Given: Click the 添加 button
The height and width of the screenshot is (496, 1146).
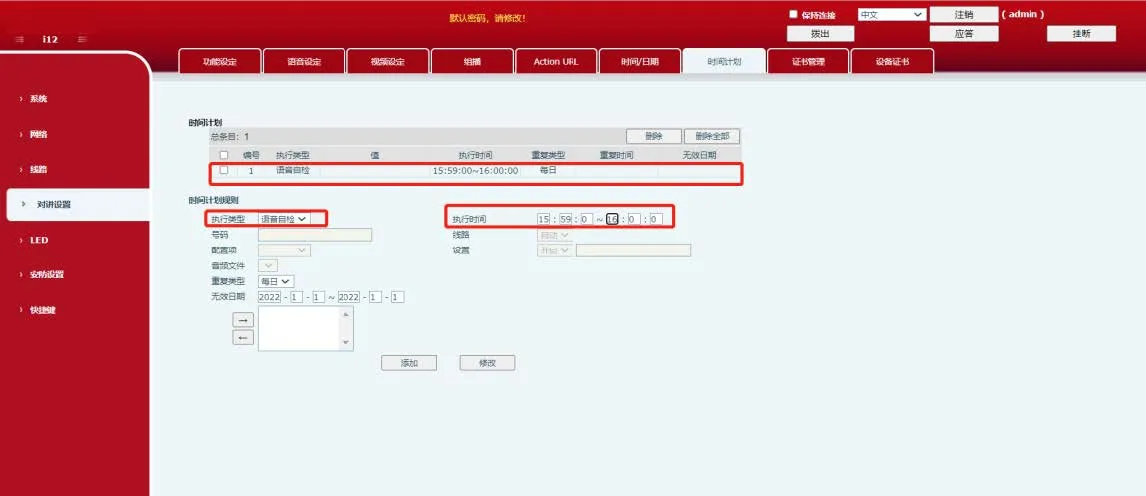Looking at the screenshot, I should pyautogui.click(x=409, y=363).
